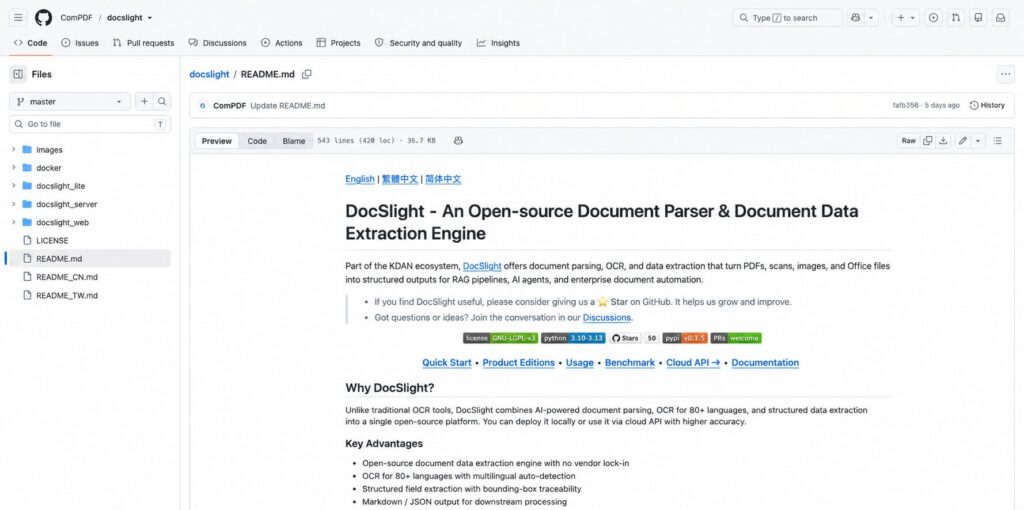Ask Copilot about this file icon

458,140
